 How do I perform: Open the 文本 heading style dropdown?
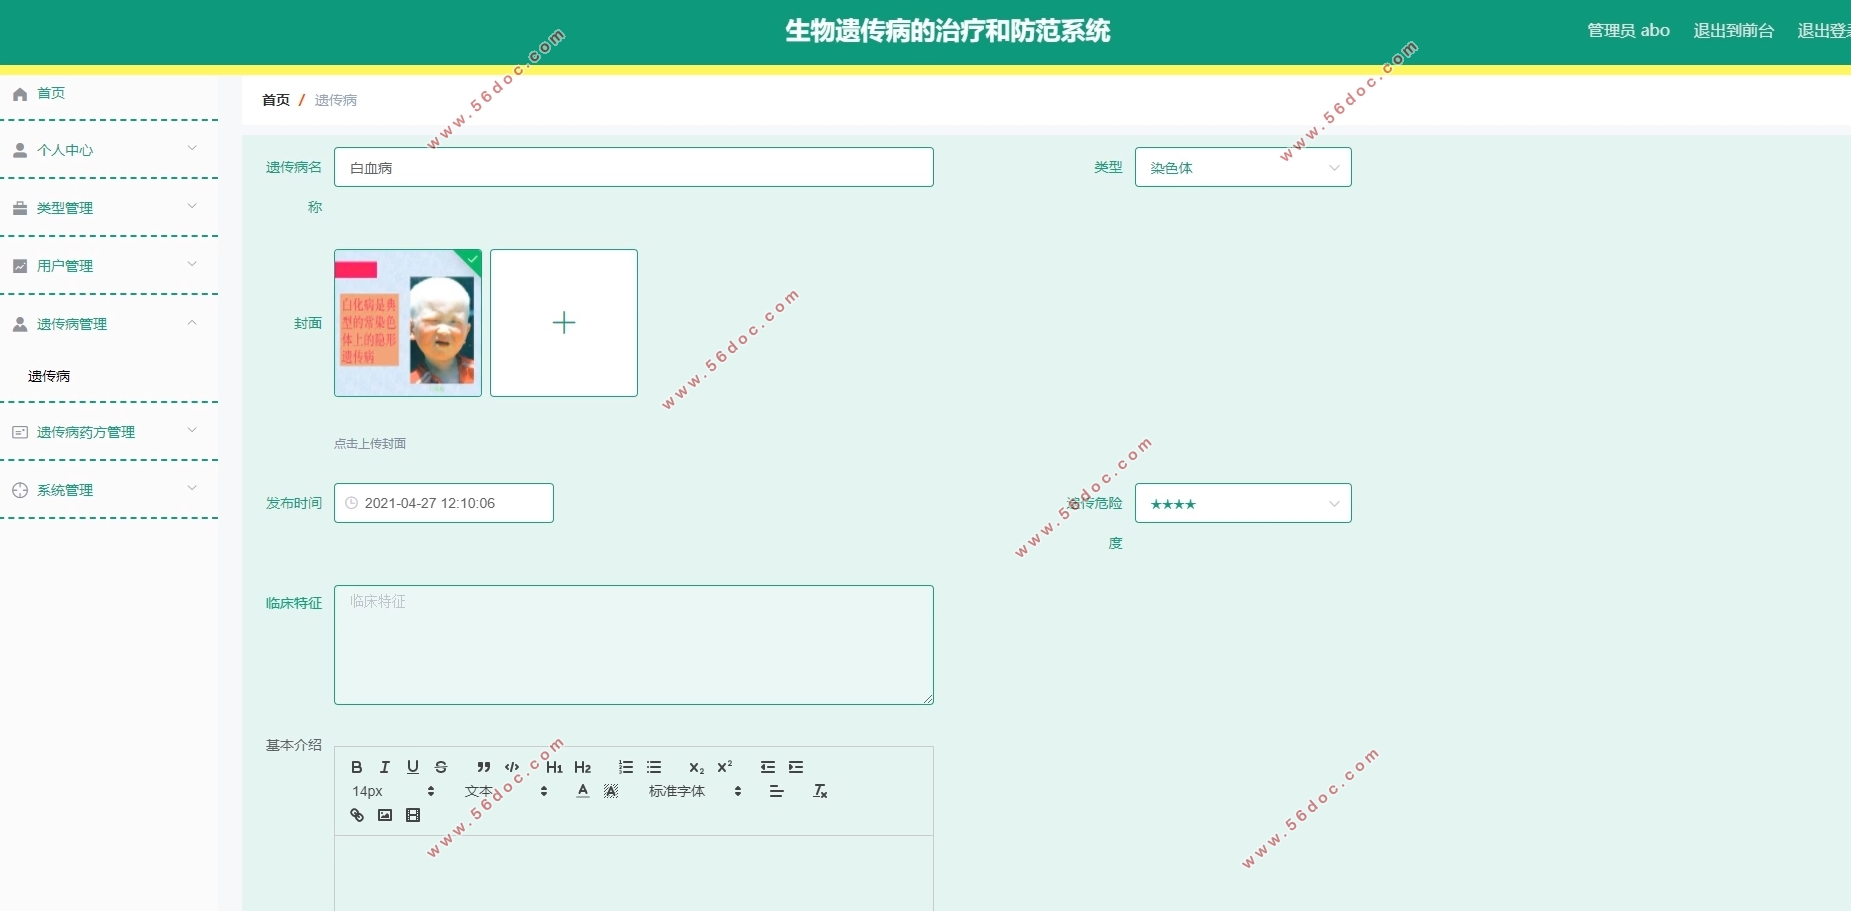pyautogui.click(x=506, y=791)
